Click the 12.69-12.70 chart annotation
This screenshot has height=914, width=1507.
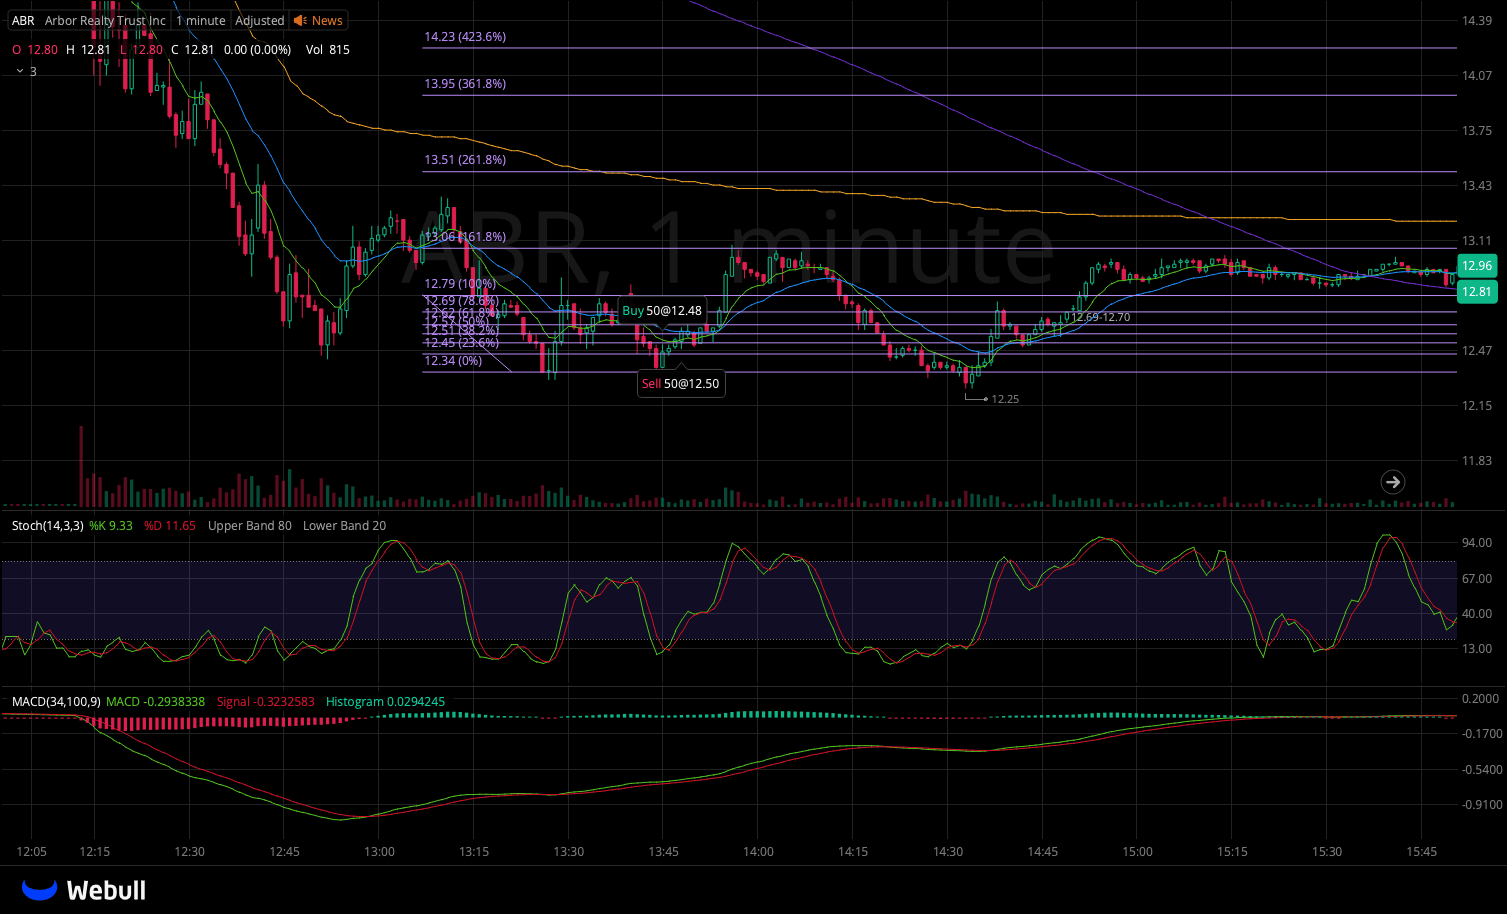click(x=1100, y=317)
